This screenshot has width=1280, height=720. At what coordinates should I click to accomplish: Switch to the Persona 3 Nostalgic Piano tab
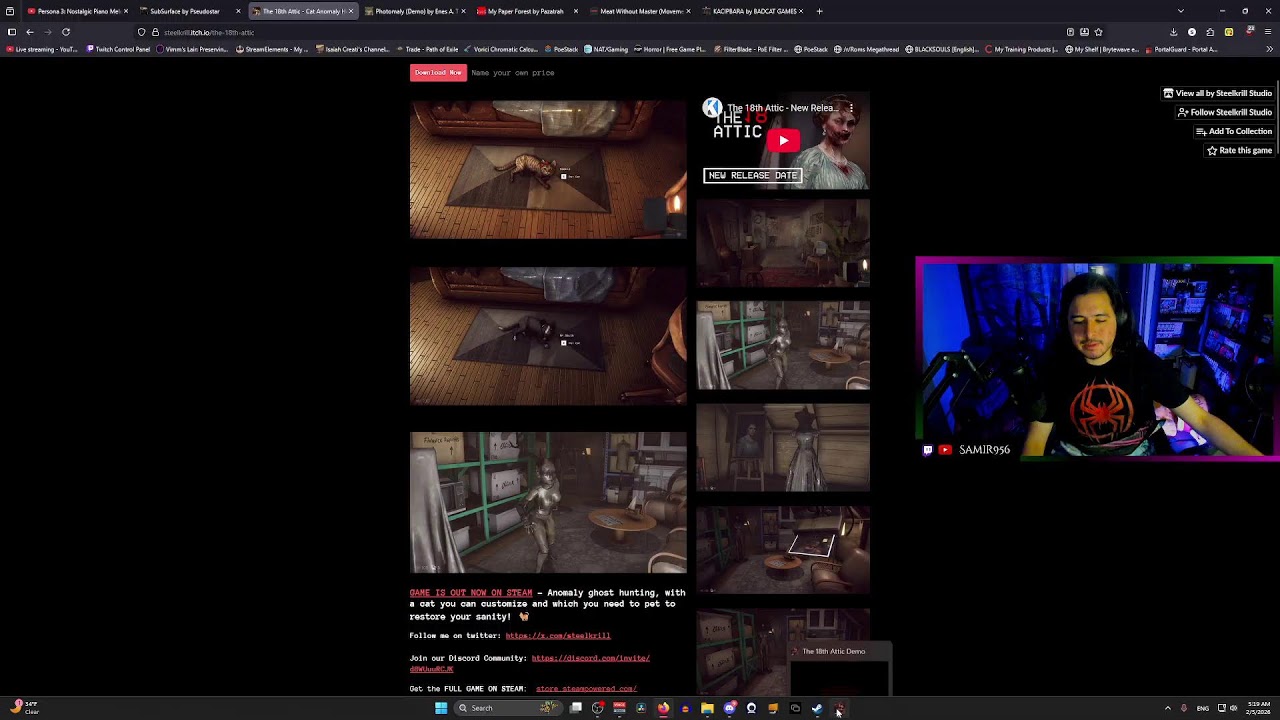point(75,11)
